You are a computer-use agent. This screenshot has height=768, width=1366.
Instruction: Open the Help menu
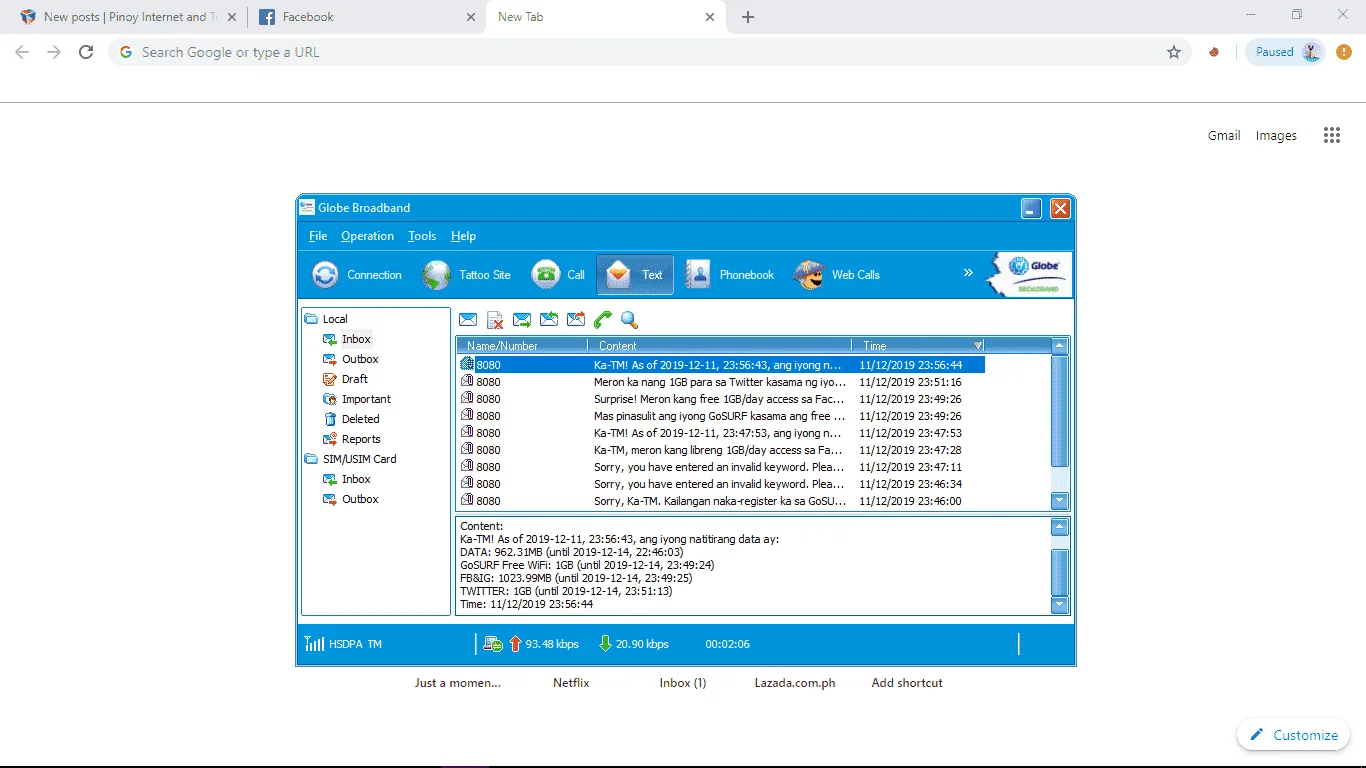click(463, 236)
